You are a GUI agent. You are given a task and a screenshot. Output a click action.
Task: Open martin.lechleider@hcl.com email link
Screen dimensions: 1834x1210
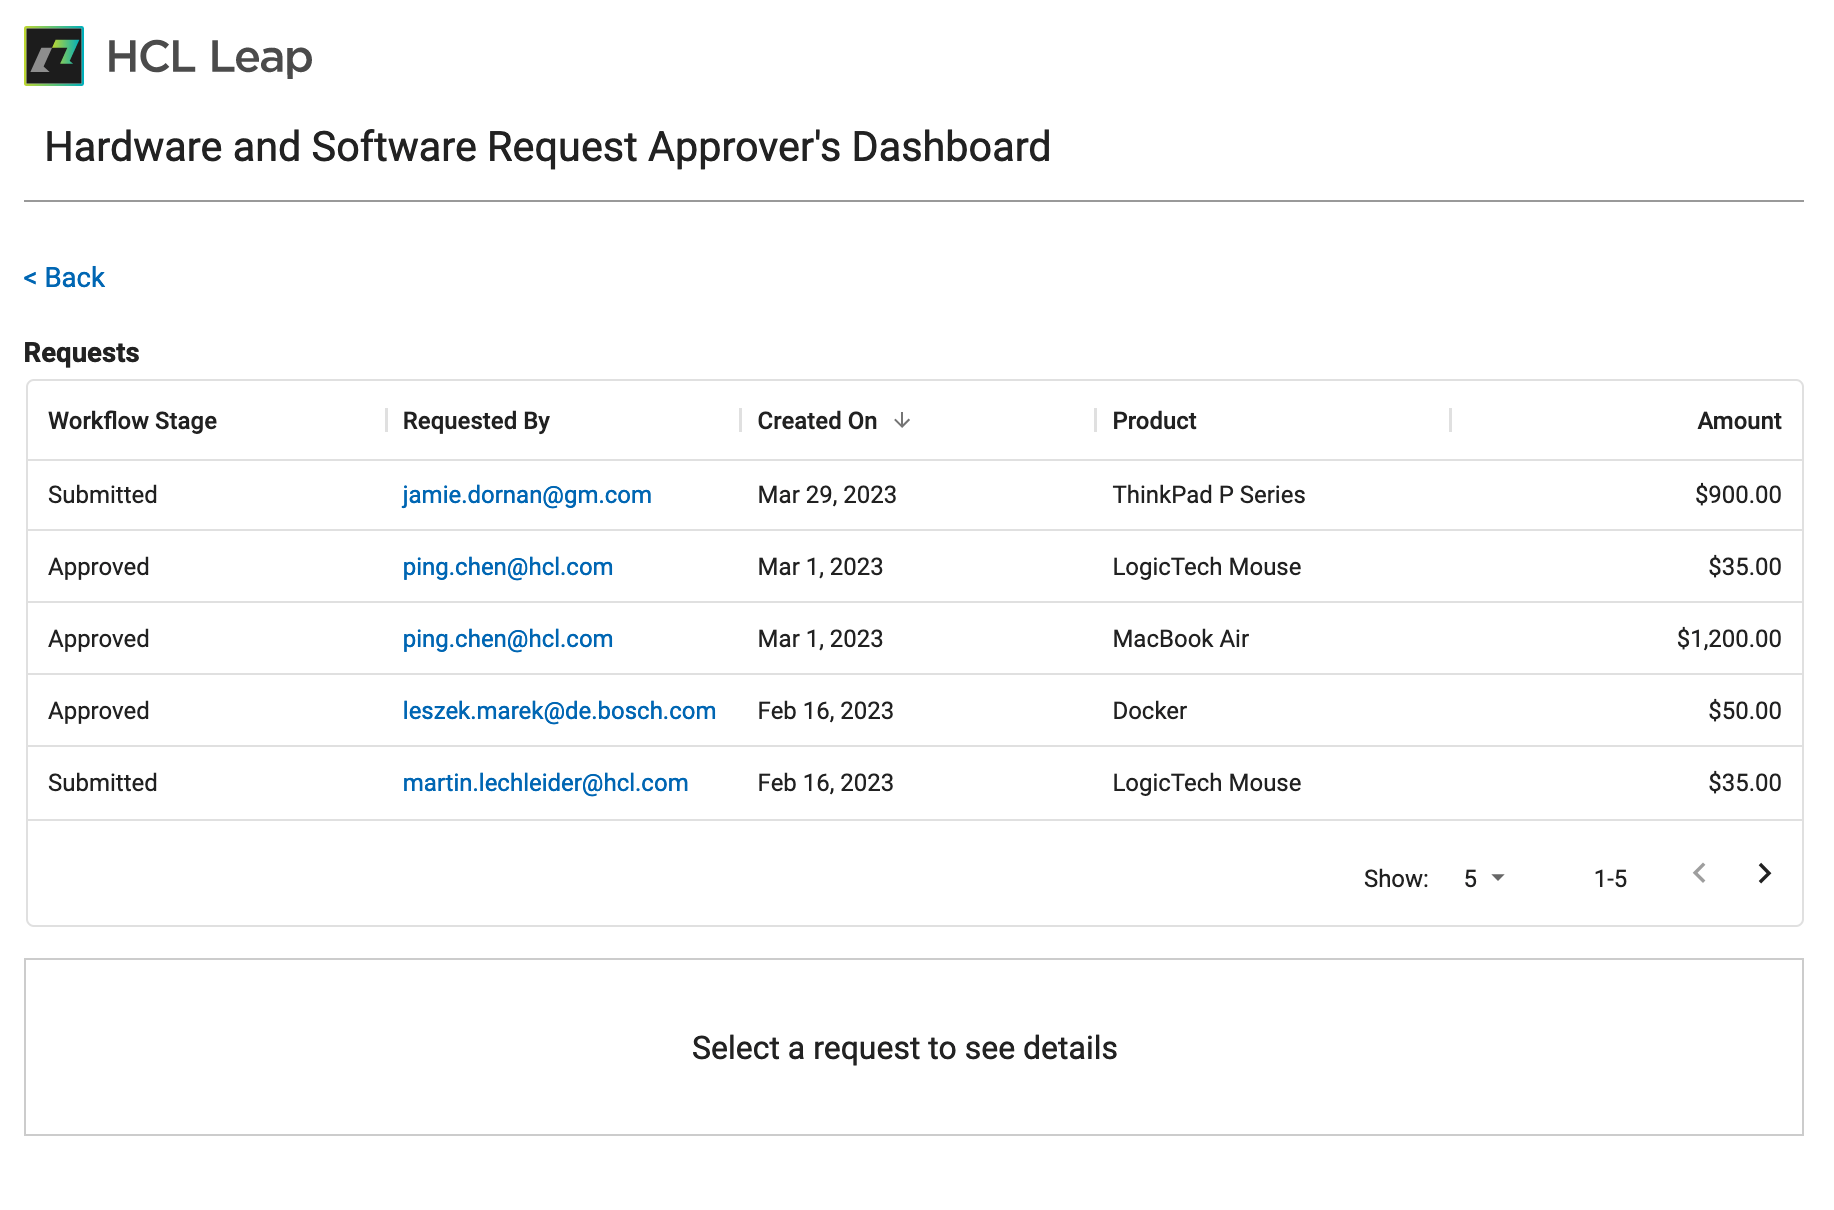click(545, 783)
